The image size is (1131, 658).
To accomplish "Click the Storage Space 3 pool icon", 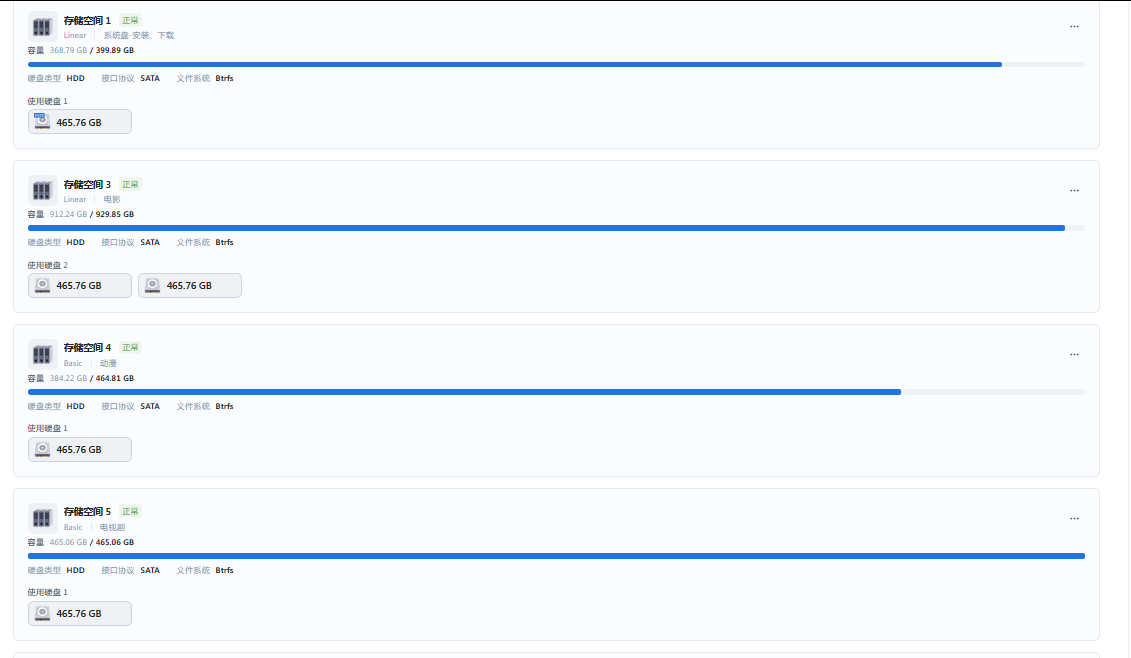I will point(42,191).
